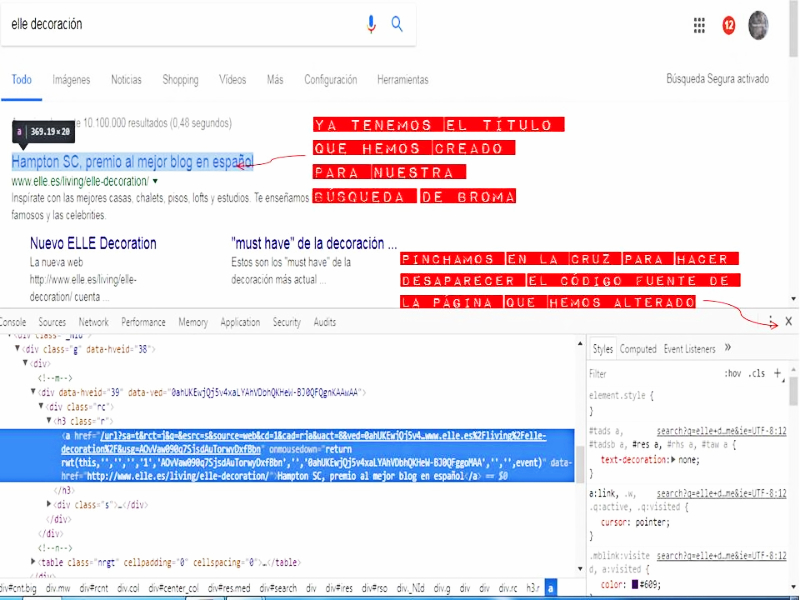Click the blue search magnifier icon

tap(397, 24)
